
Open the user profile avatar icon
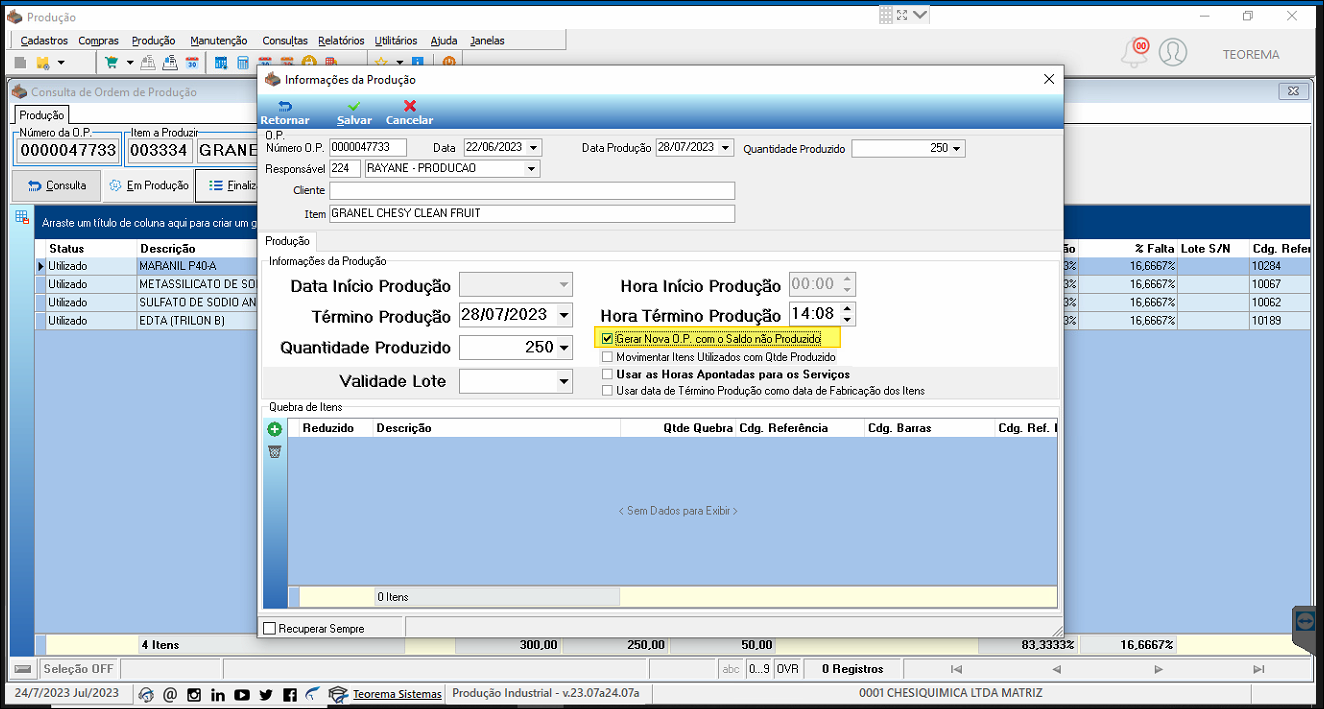(x=1173, y=52)
